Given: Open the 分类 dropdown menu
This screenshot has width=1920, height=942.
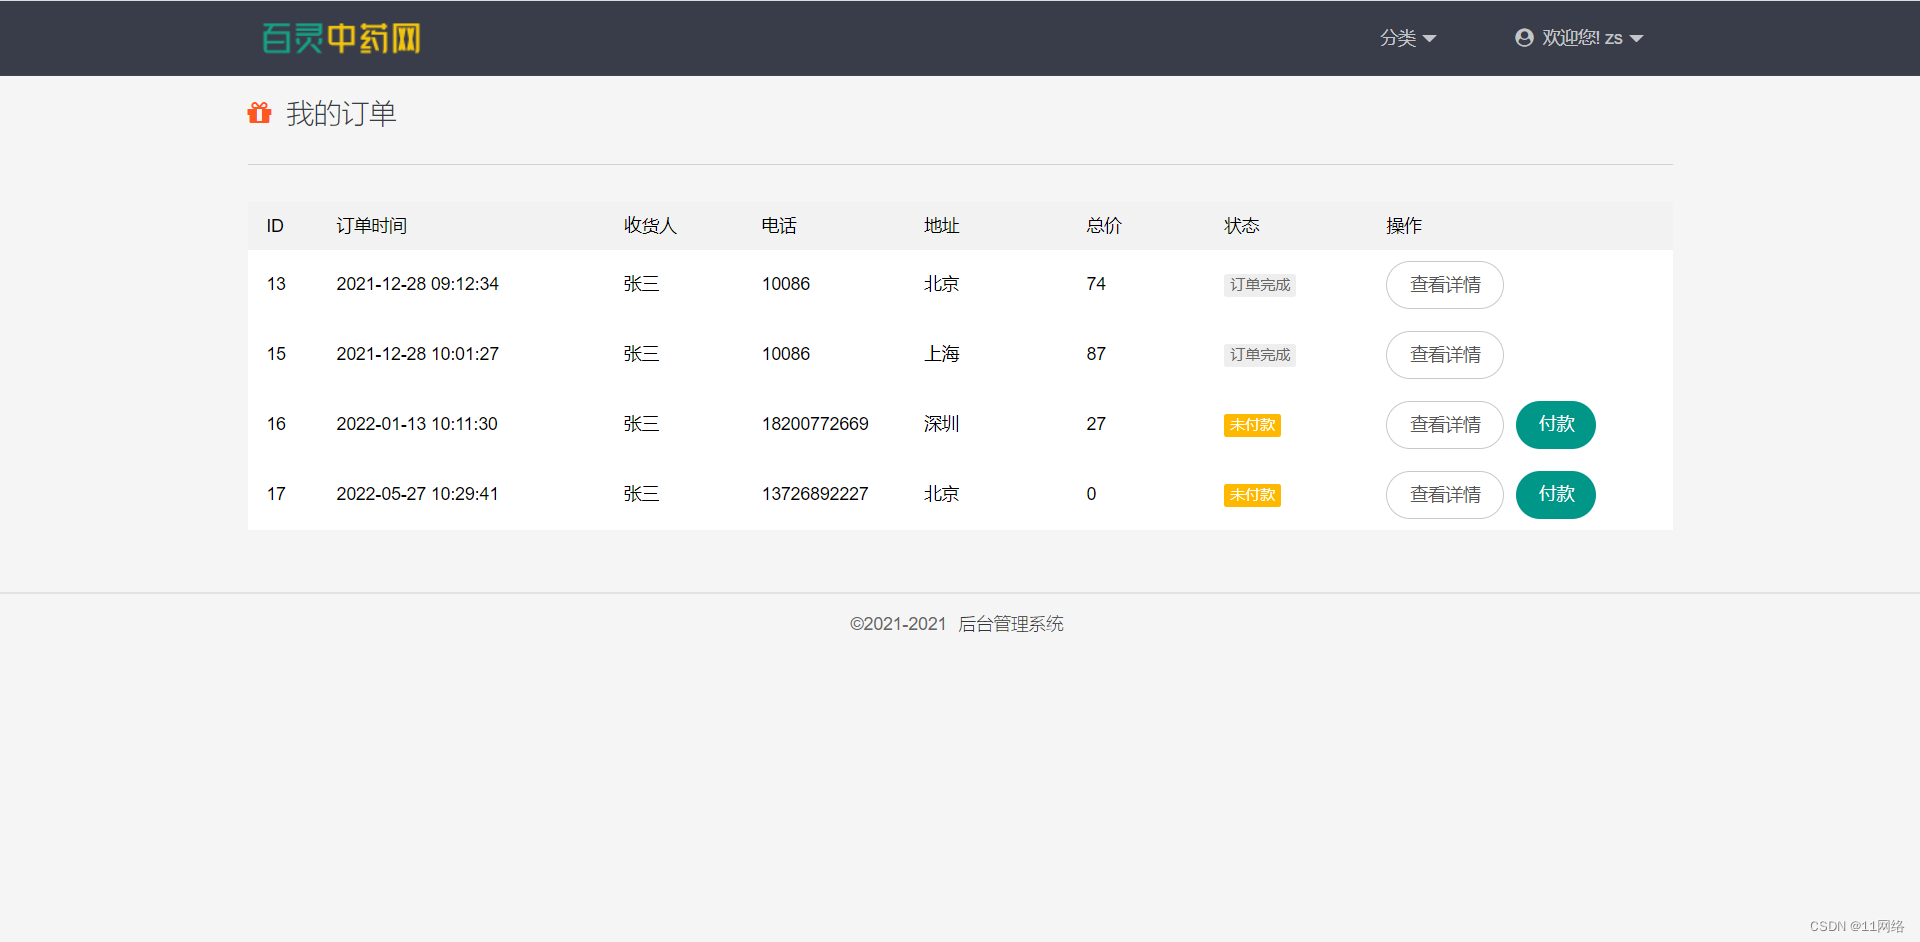Looking at the screenshot, I should 1408,38.
